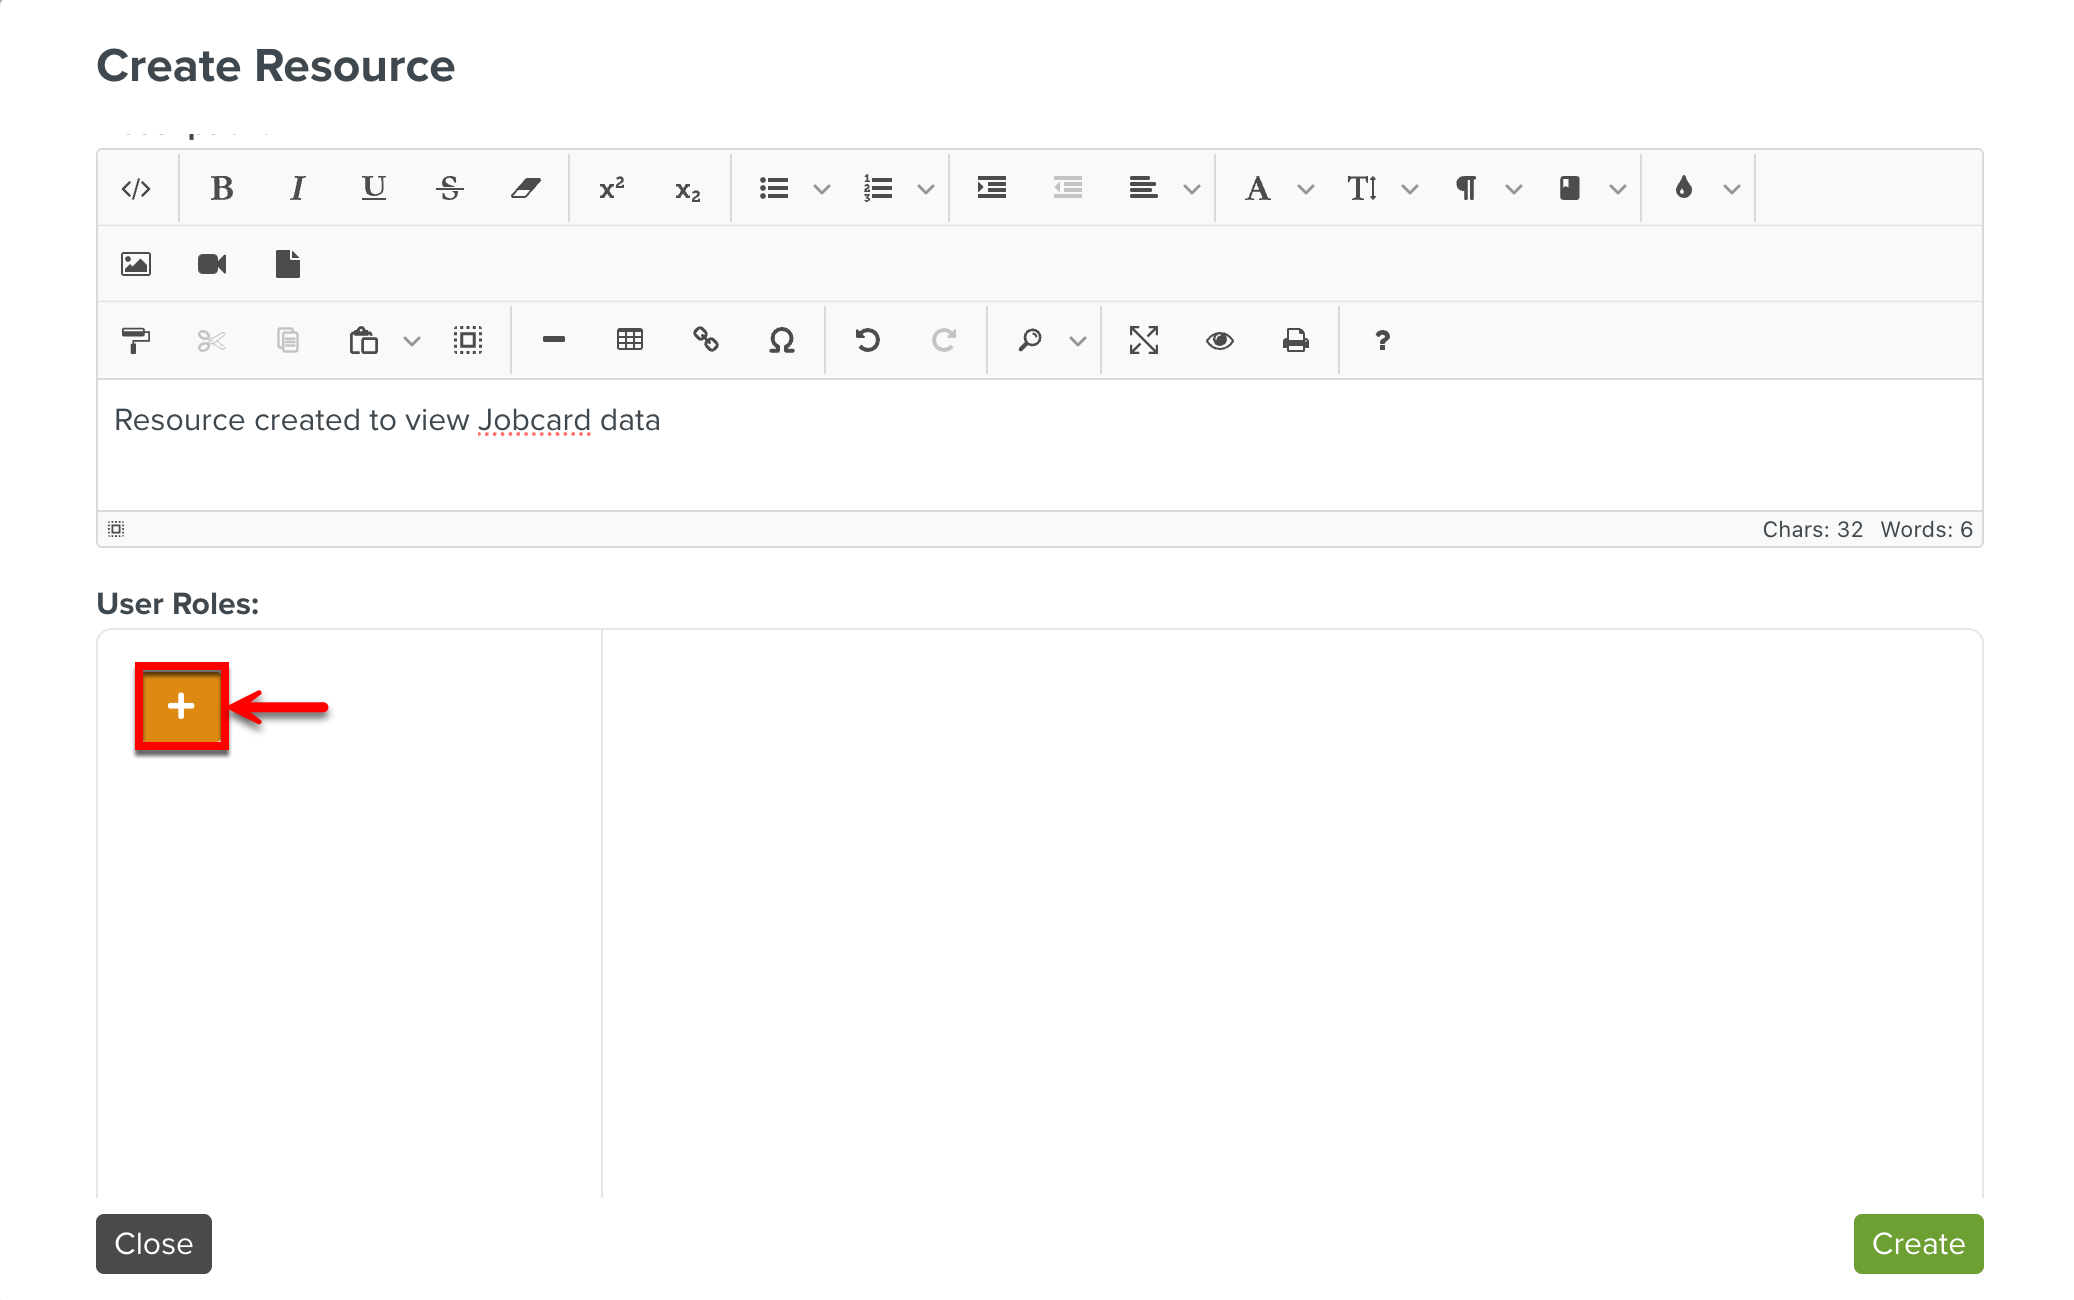Image resolution: width=2074 pixels, height=1300 pixels.
Task: Click the green Create button
Action: point(1918,1243)
